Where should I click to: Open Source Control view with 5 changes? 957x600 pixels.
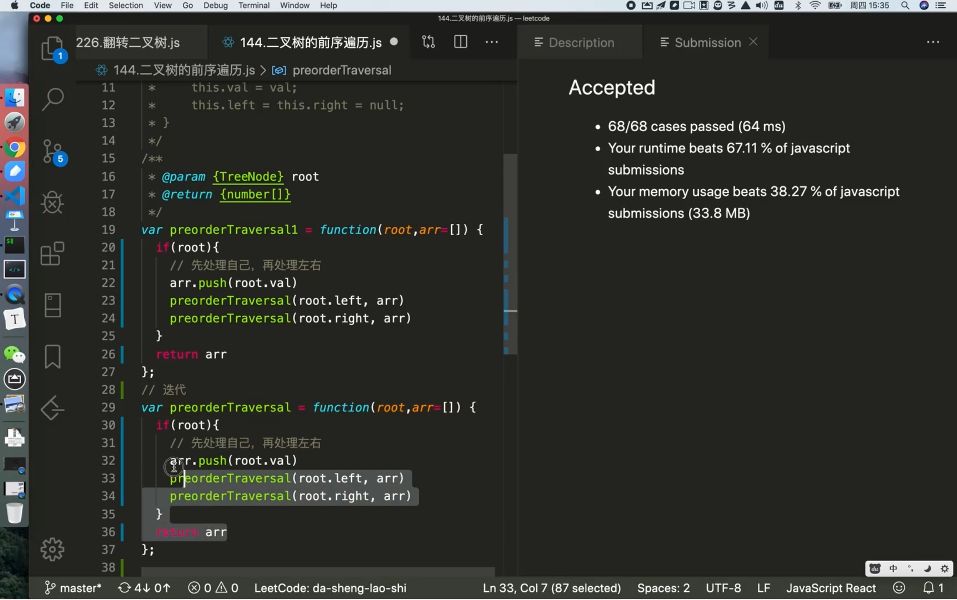coord(52,151)
